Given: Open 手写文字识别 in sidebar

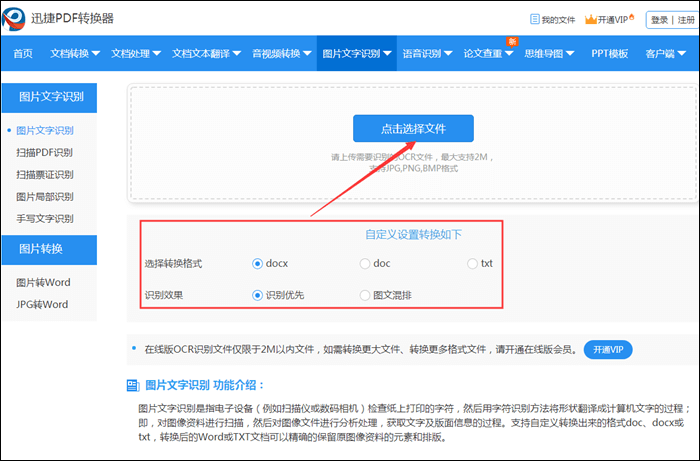Looking at the screenshot, I should point(45,219).
